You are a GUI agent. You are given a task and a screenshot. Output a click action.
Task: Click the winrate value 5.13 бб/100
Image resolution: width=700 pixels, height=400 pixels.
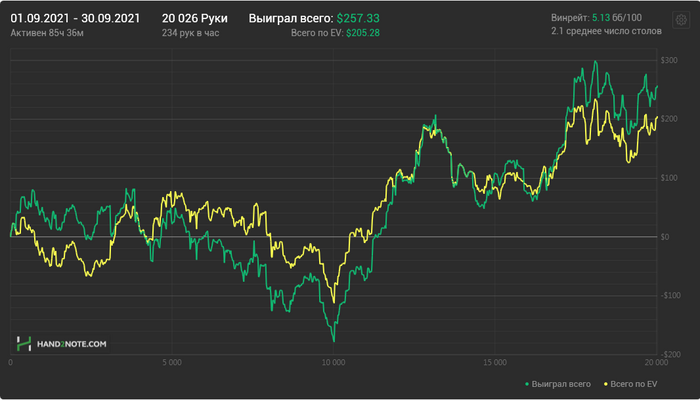[x=617, y=18]
